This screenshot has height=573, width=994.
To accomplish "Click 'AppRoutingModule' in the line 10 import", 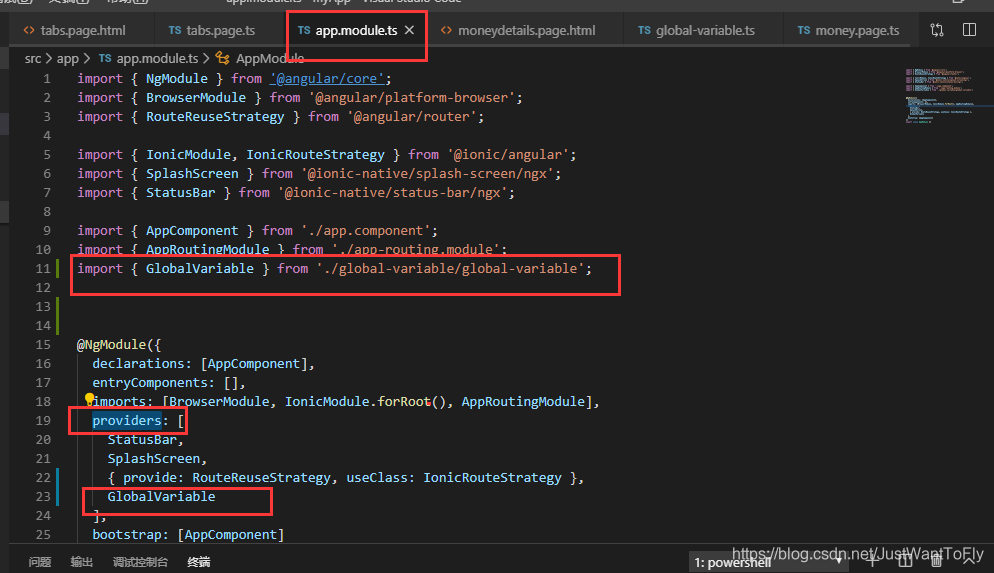I will (207, 250).
